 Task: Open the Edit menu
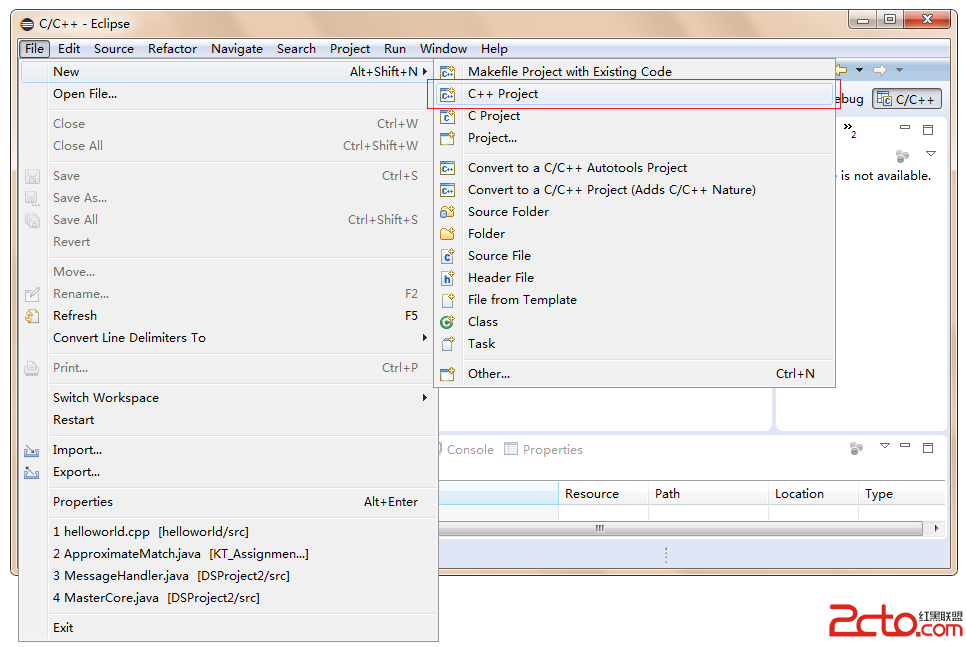tap(69, 49)
